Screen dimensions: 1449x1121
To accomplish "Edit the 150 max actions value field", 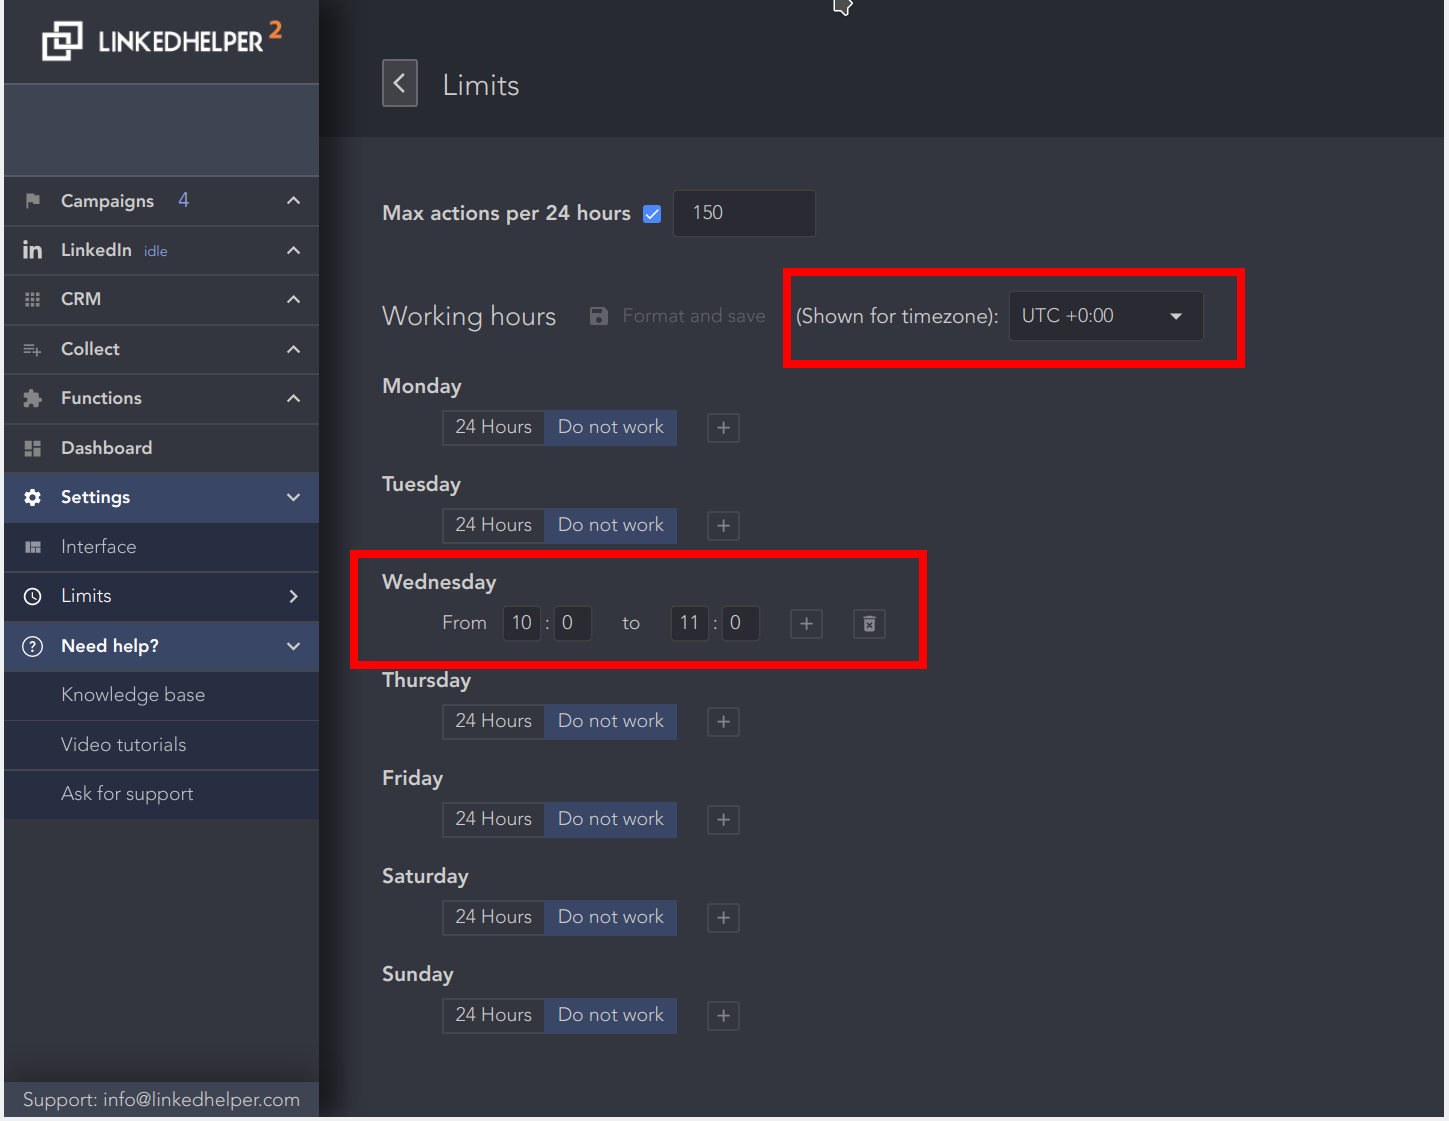I will 744,213.
